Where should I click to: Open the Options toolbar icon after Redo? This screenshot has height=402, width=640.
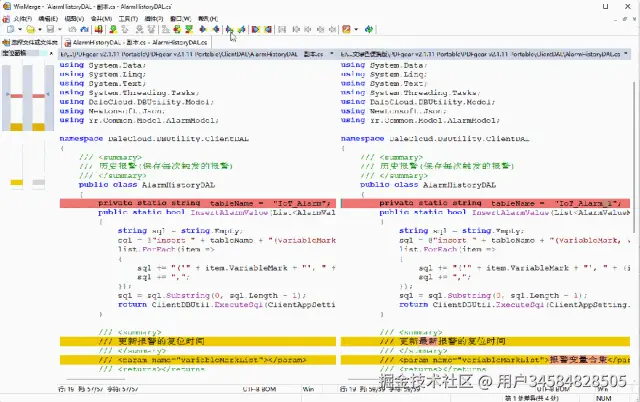pos(98,29)
